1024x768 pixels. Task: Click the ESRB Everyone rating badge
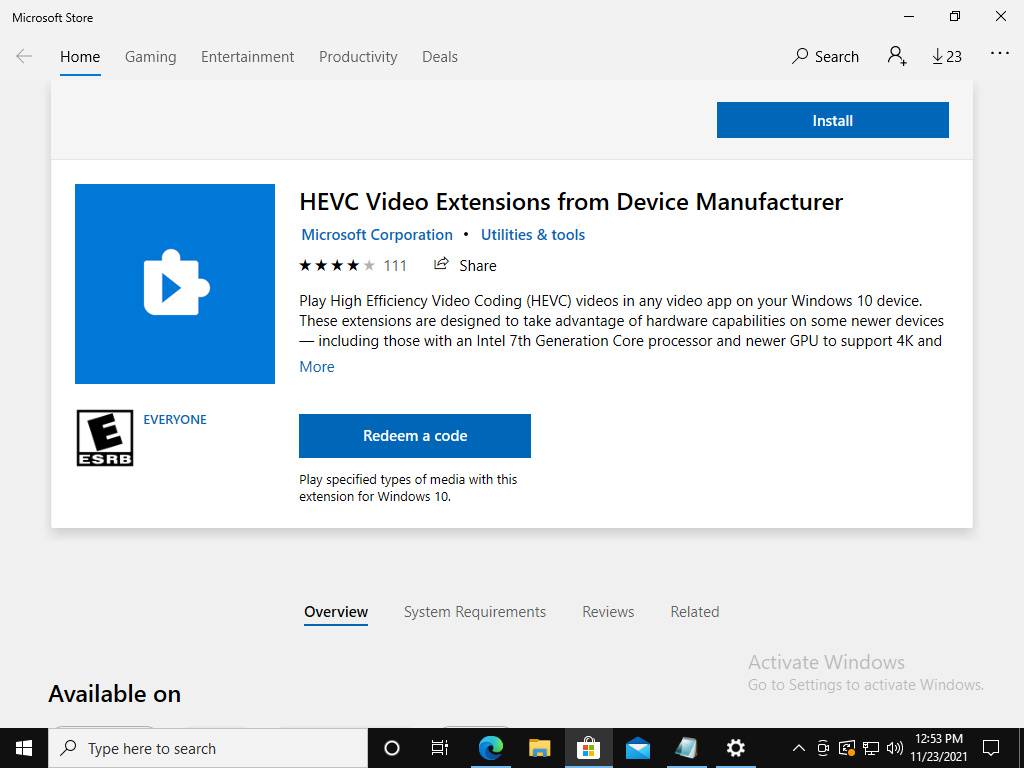click(104, 438)
